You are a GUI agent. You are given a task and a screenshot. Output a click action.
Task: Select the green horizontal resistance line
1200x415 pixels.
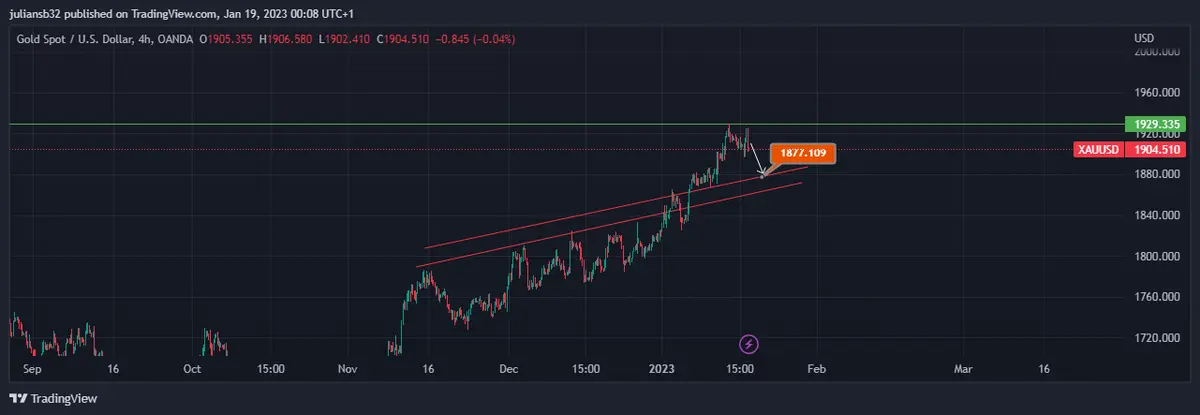coord(400,125)
